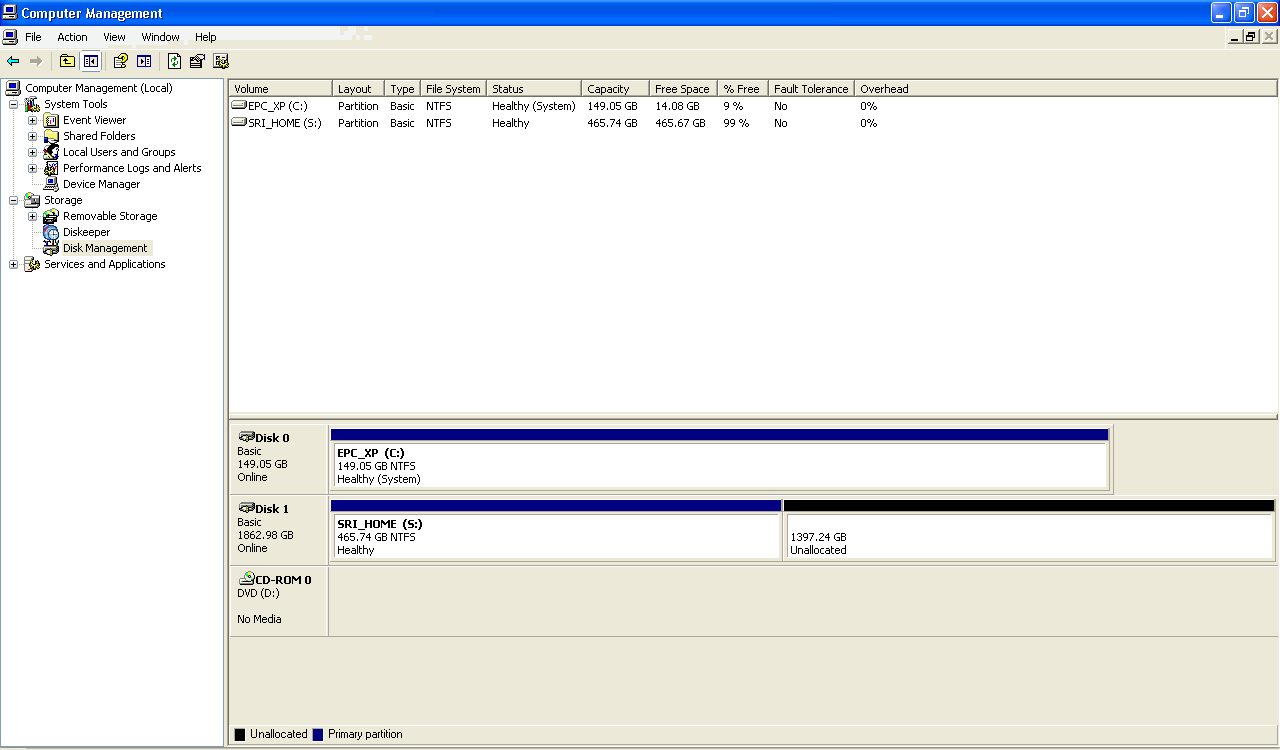Screen dimensions: 1280x750
Task: Open the View menu
Action: 114,37
